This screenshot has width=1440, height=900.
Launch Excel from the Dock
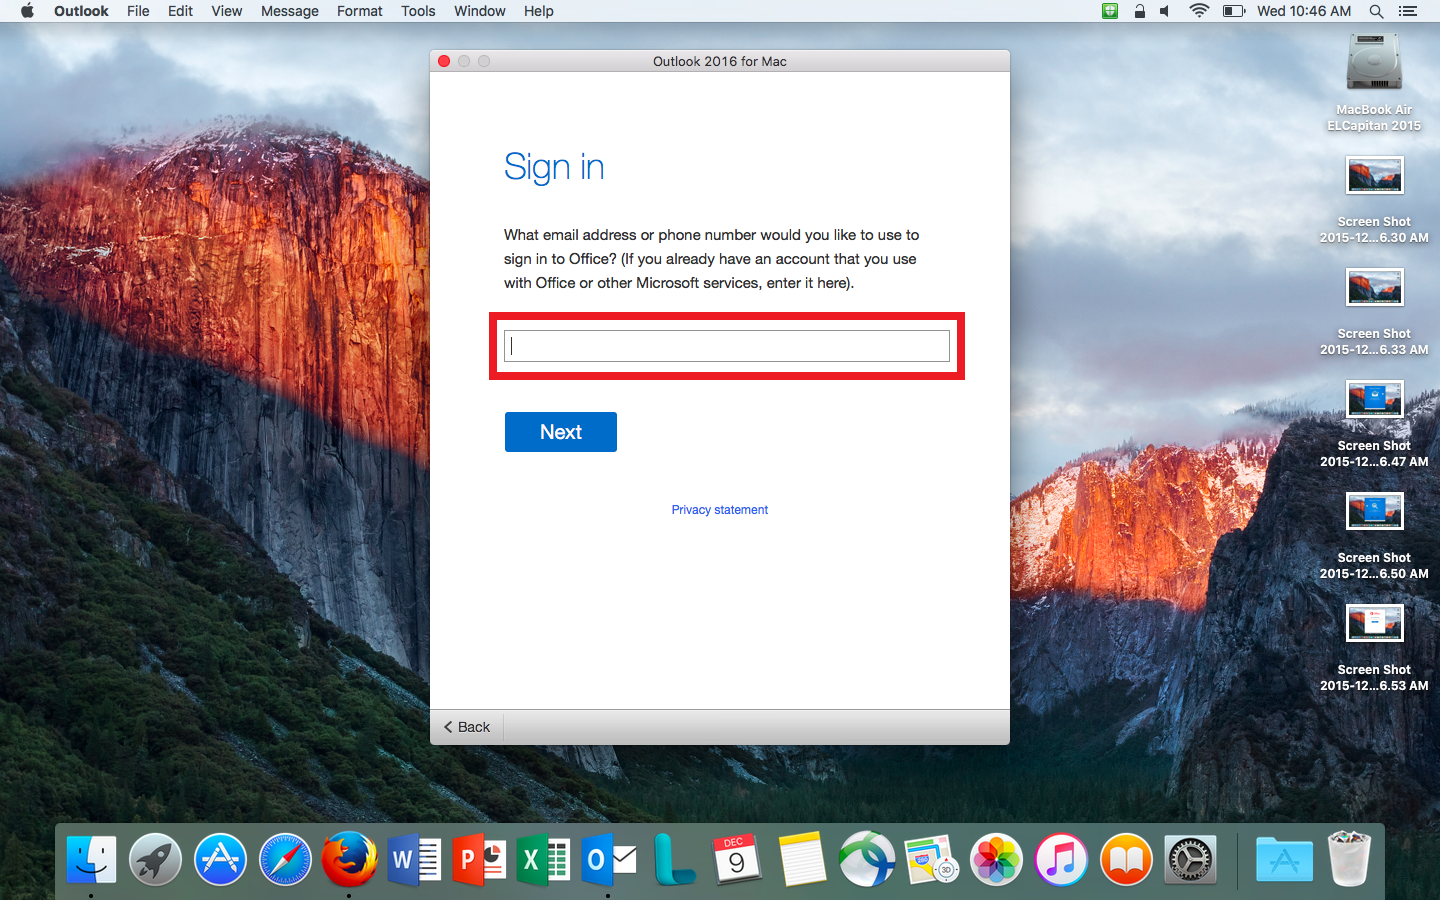coord(543,860)
